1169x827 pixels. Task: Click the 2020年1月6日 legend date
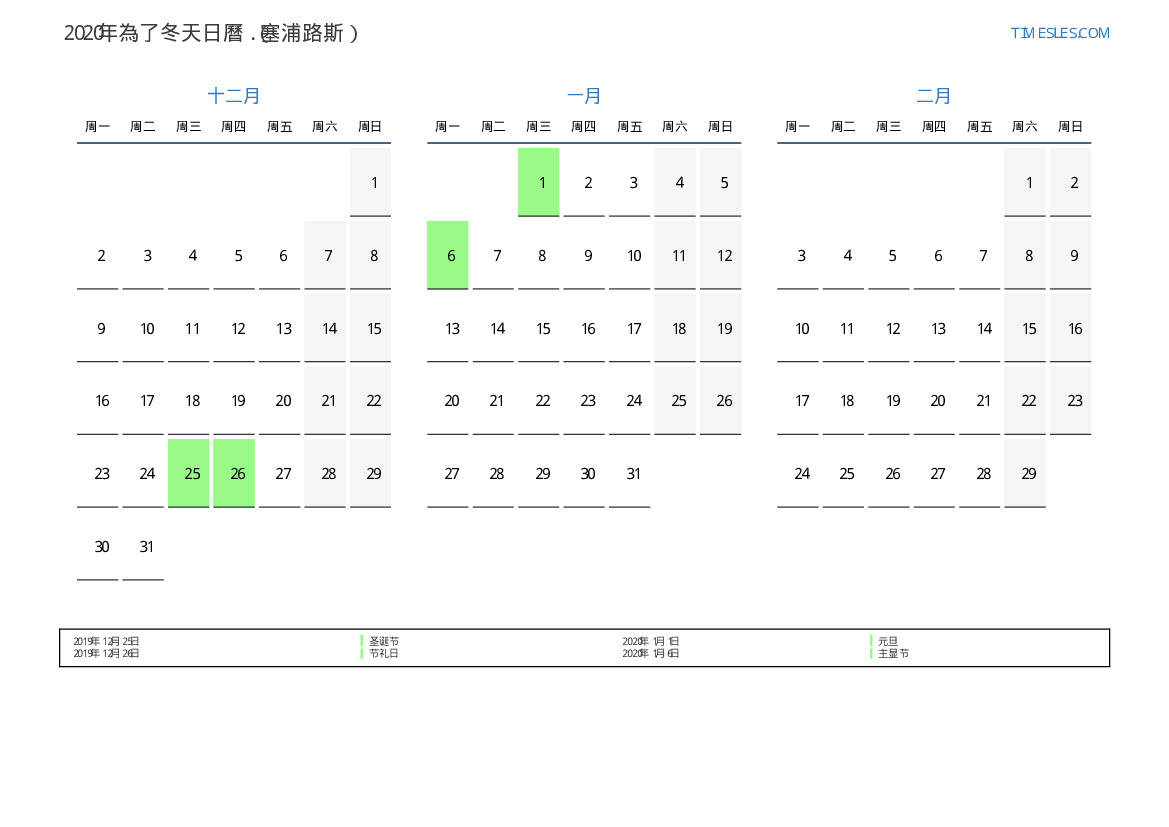pyautogui.click(x=651, y=653)
